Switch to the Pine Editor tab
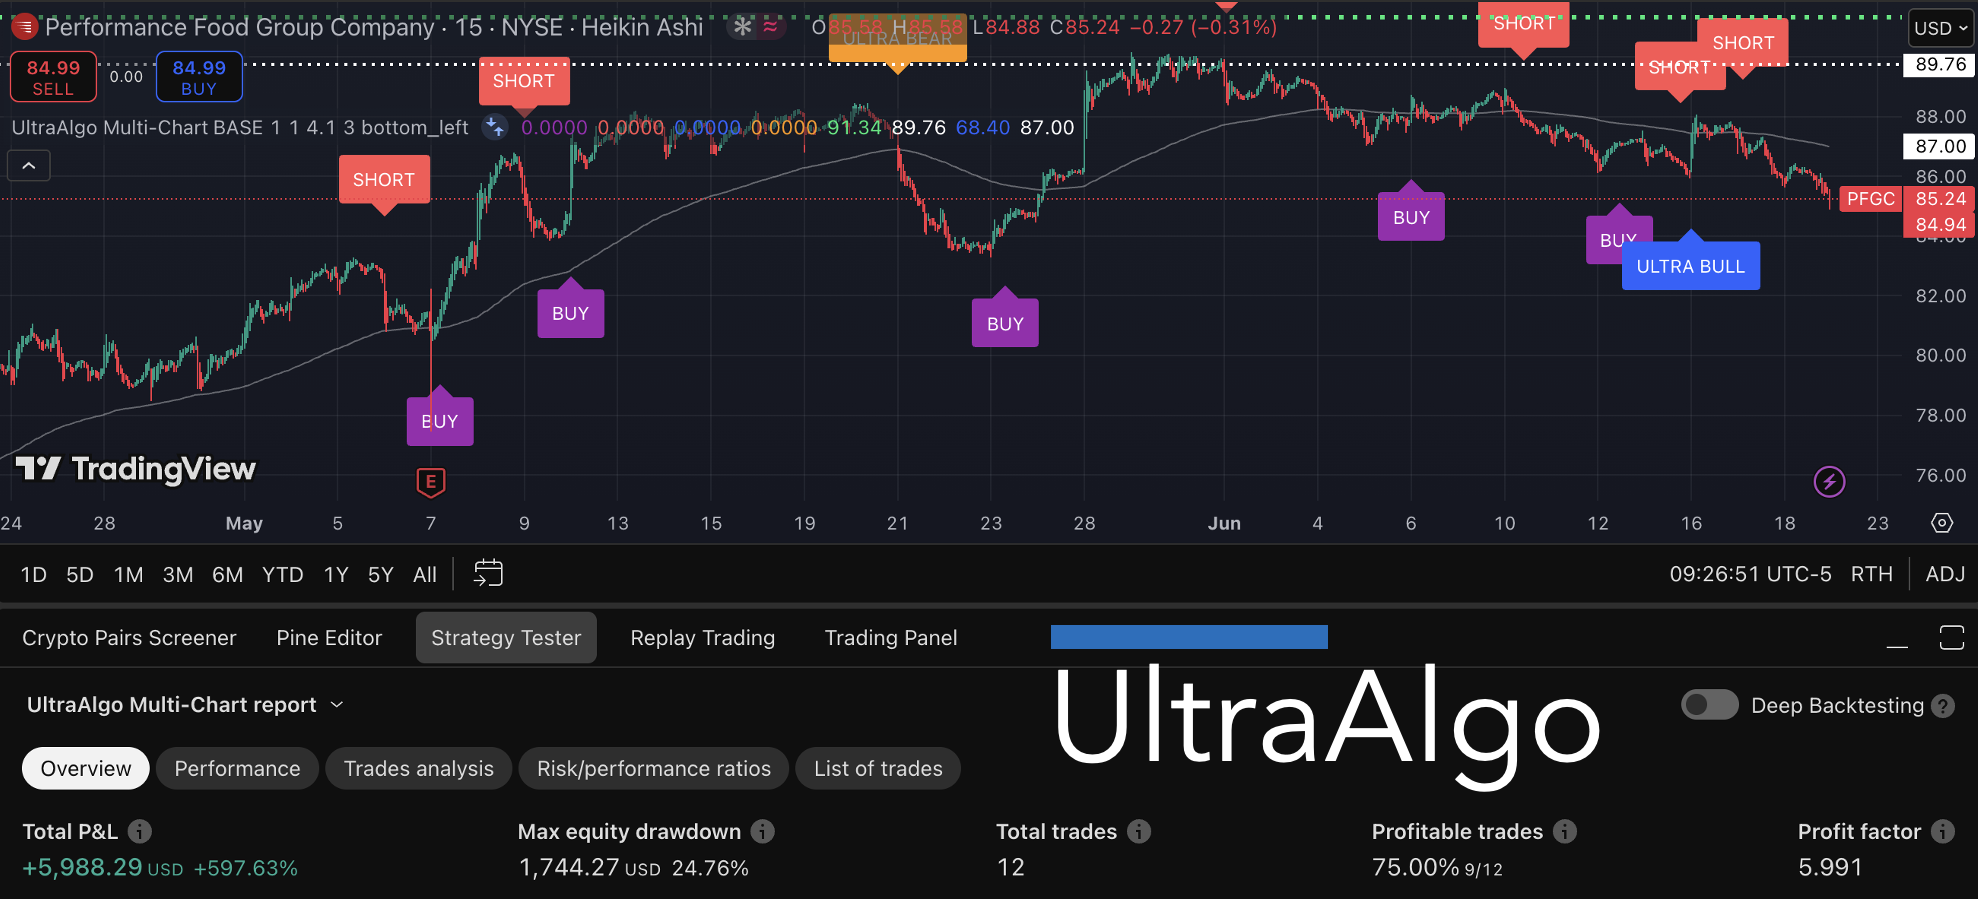 (x=329, y=638)
